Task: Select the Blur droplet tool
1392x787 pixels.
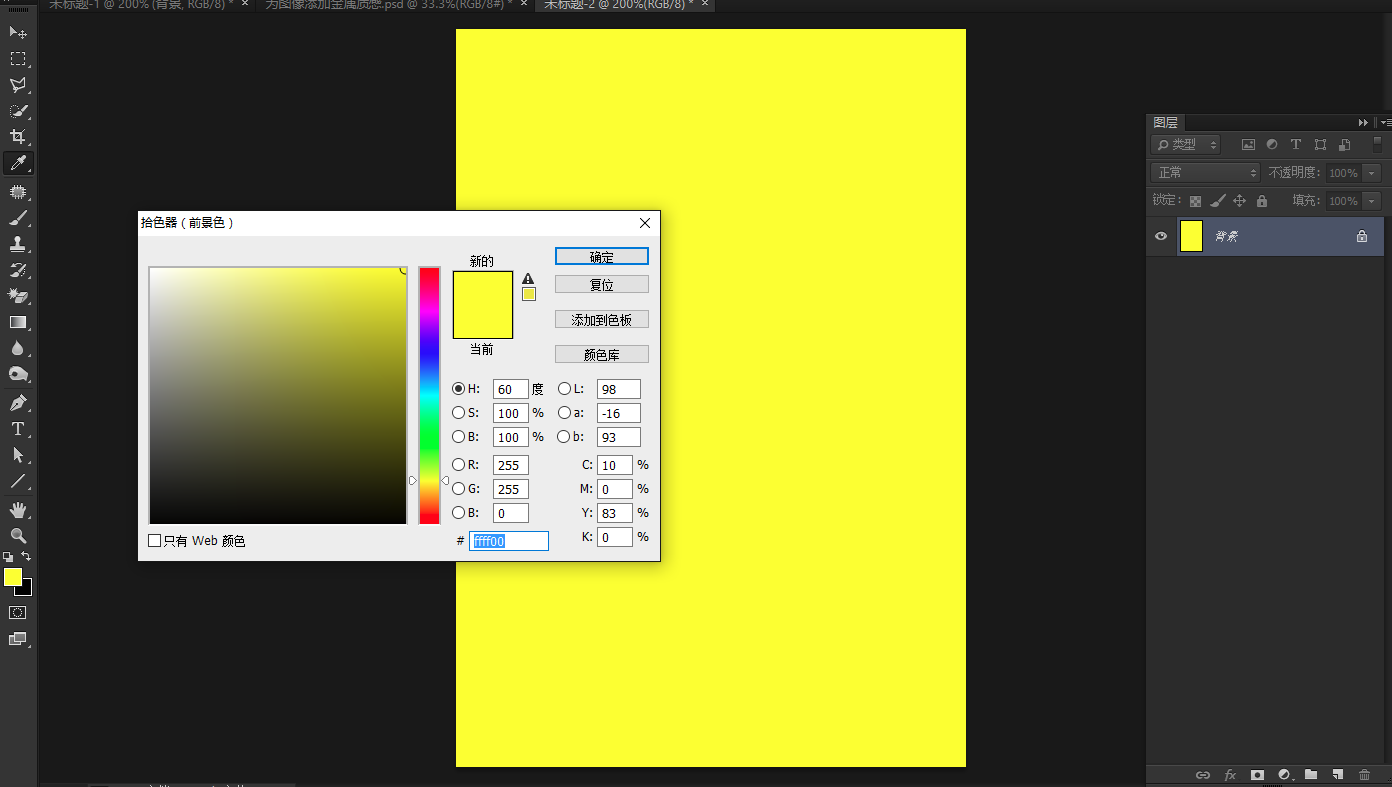Action: click(x=18, y=348)
